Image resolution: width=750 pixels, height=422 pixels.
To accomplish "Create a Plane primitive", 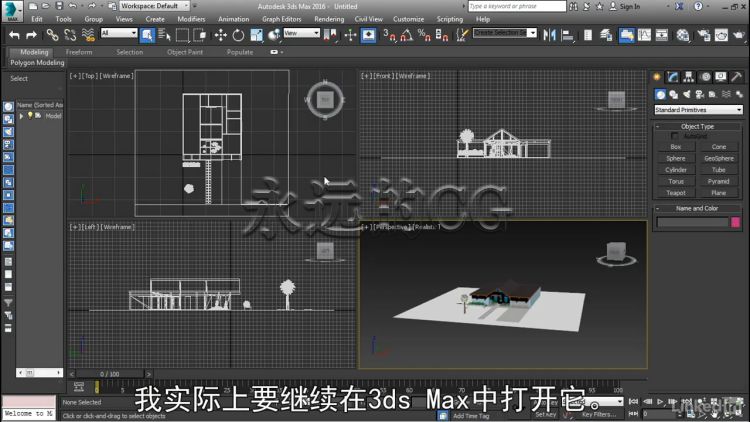I will [718, 193].
